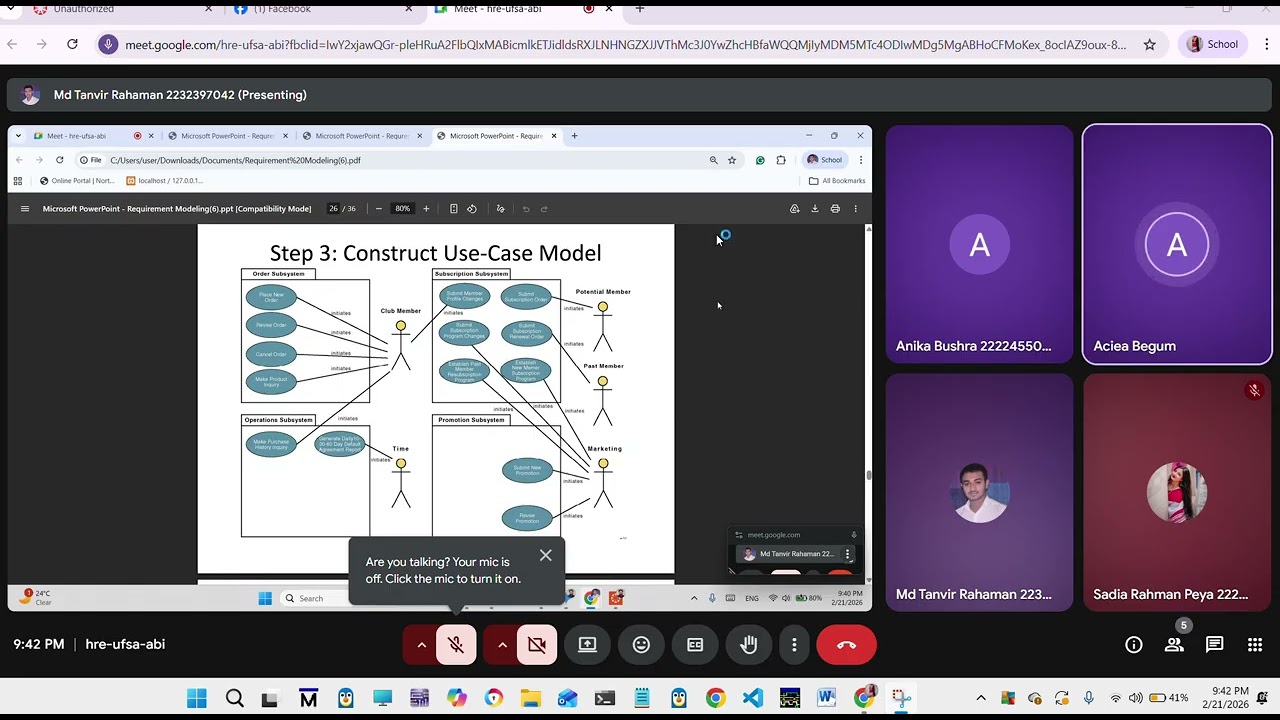Zoom out the shared PDF viewer
This screenshot has width=1280, height=720.
(x=379, y=209)
